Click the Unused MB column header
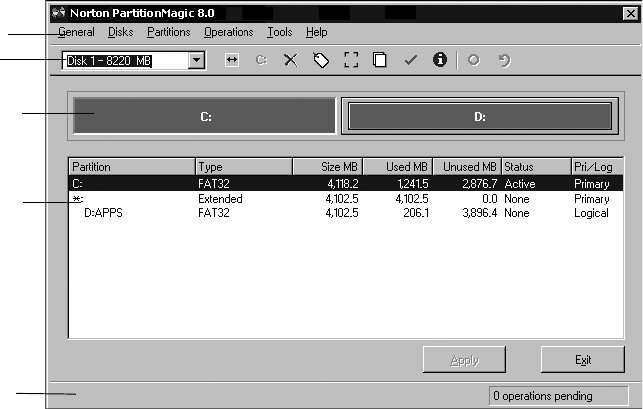 pos(467,167)
